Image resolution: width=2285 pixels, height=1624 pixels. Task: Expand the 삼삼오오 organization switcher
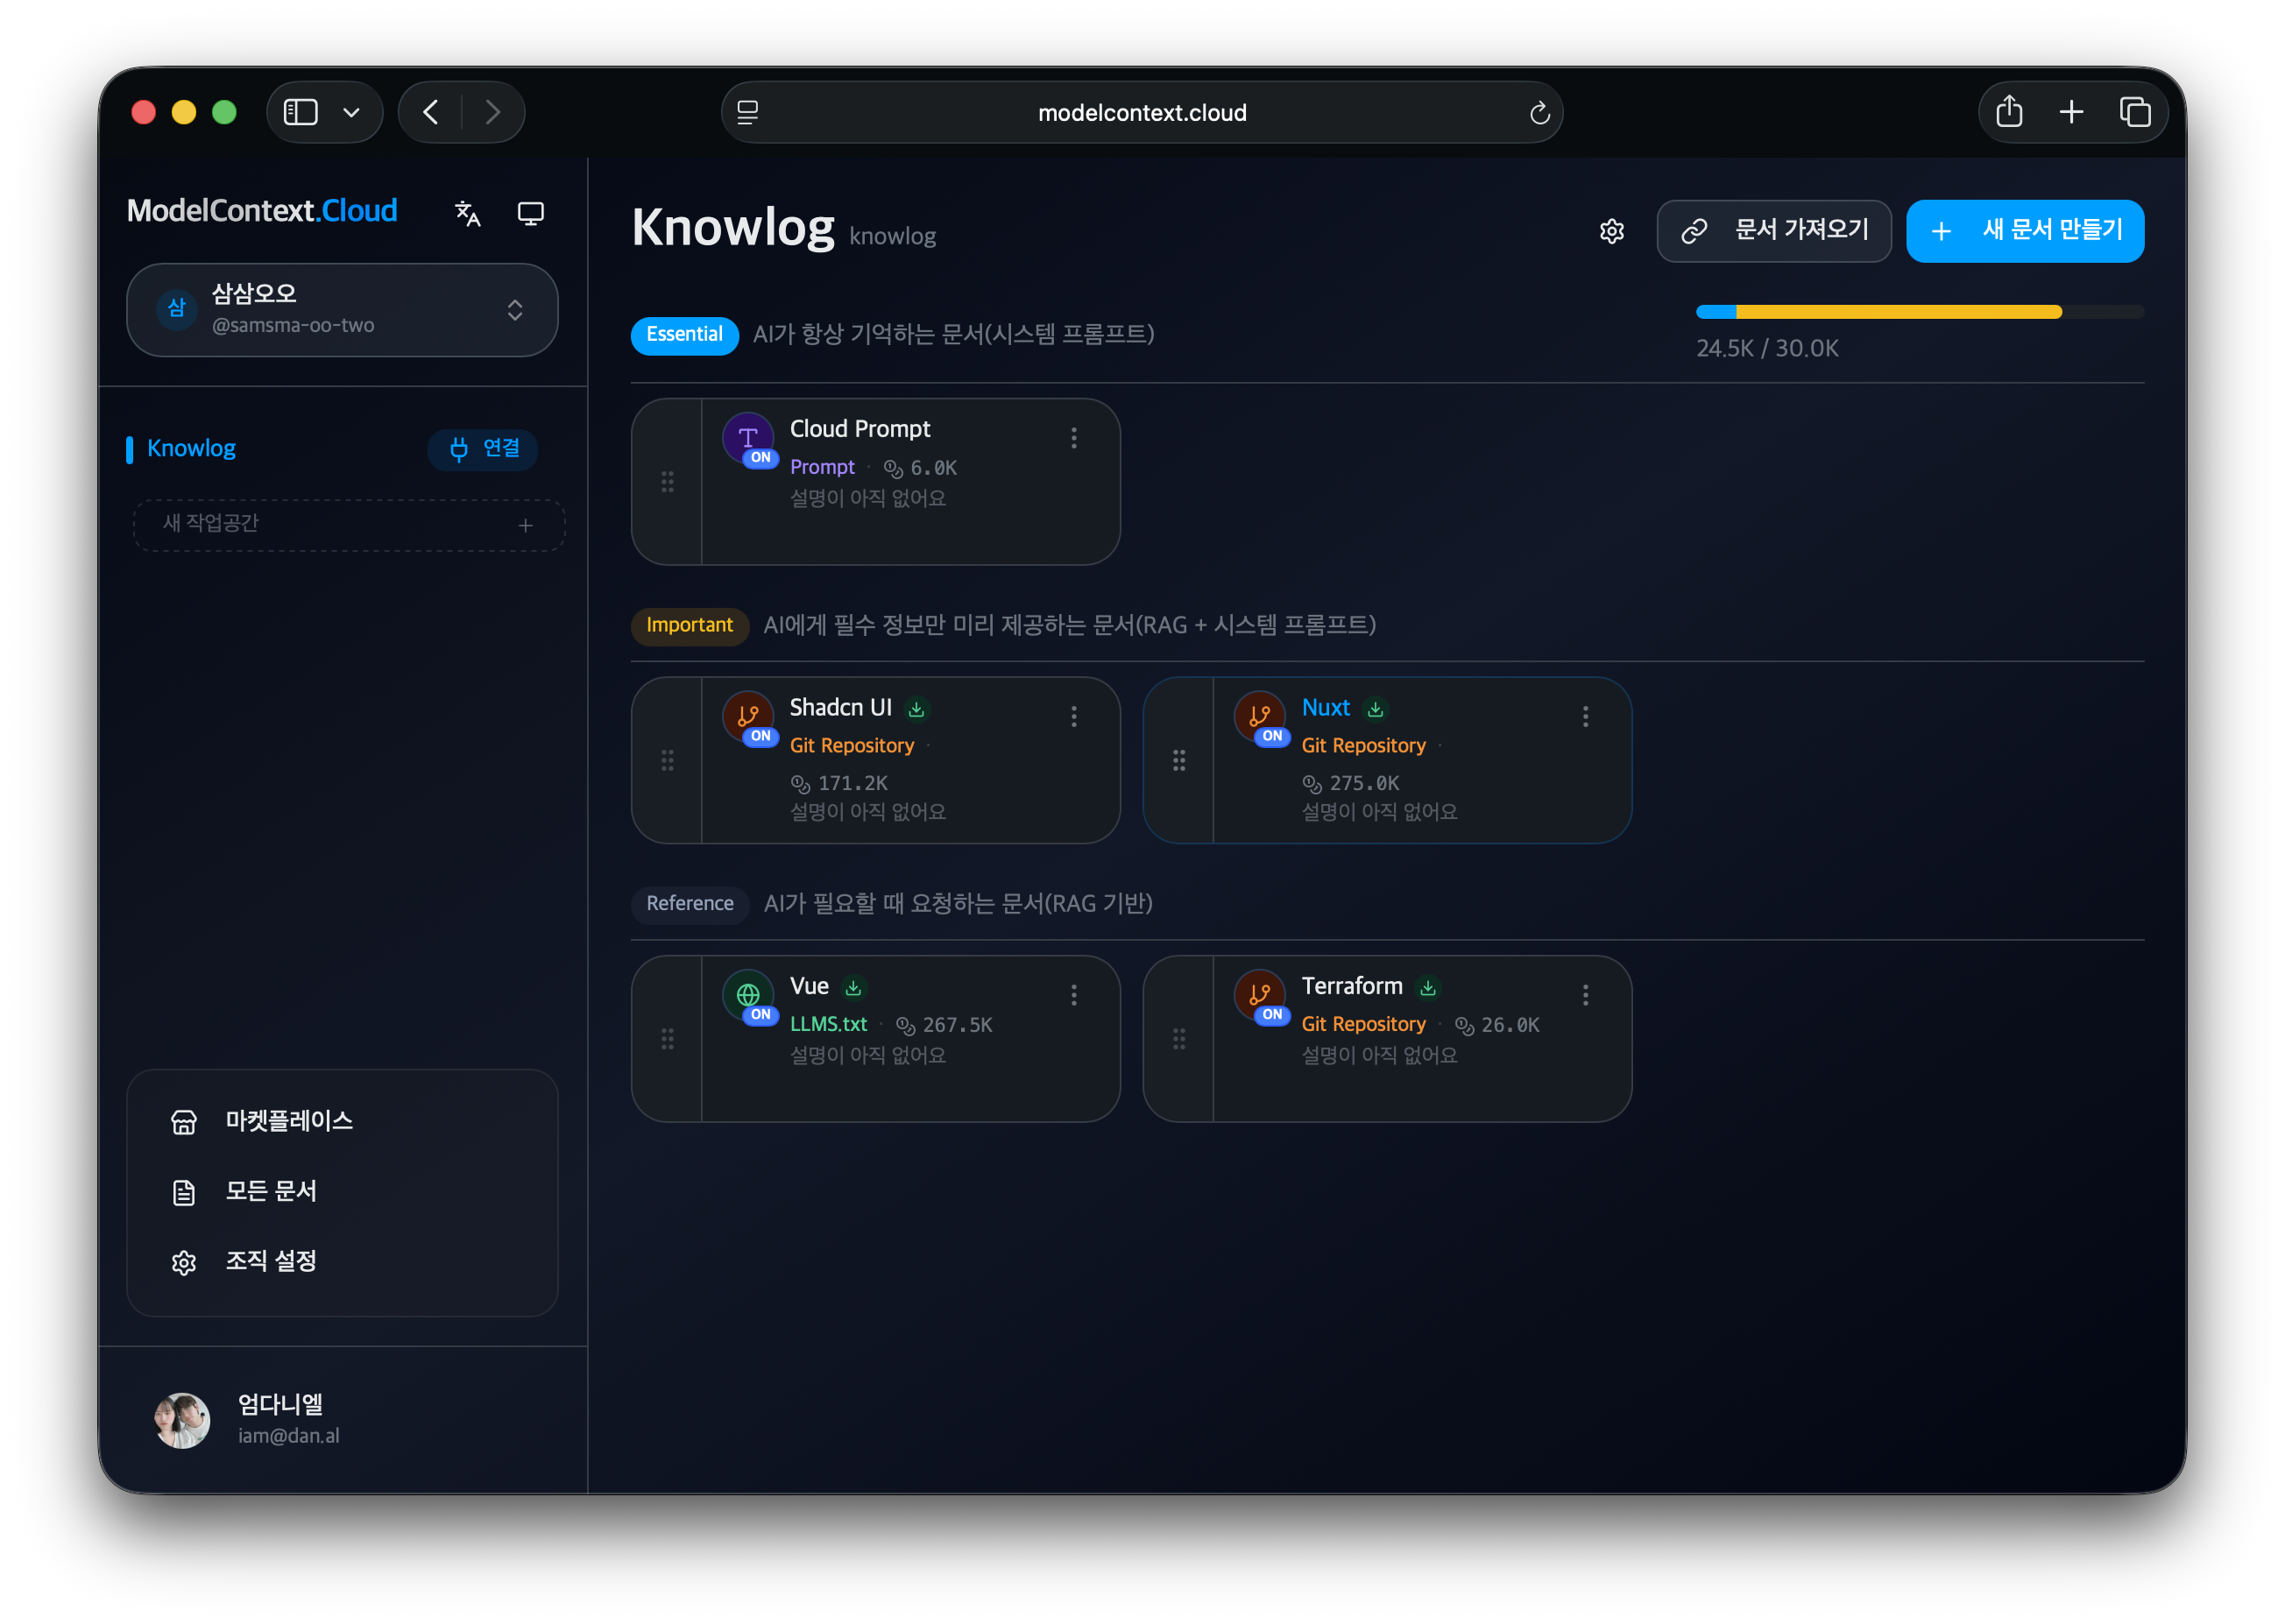coord(342,310)
